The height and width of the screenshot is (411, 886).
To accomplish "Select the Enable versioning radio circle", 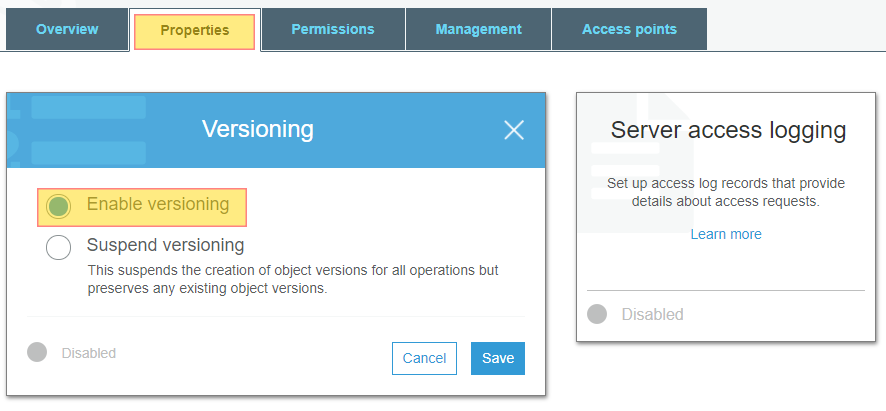I will tap(58, 206).
